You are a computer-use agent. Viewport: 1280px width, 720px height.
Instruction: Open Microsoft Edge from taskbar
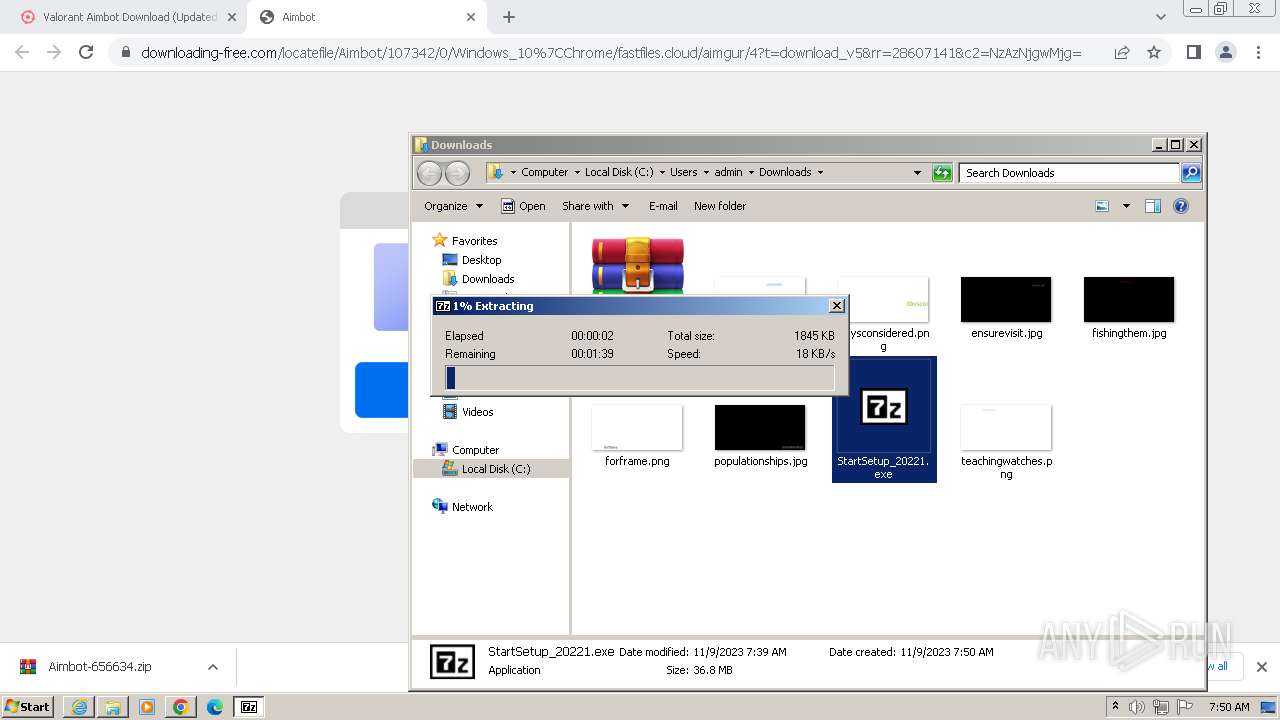pyautogui.click(x=215, y=707)
